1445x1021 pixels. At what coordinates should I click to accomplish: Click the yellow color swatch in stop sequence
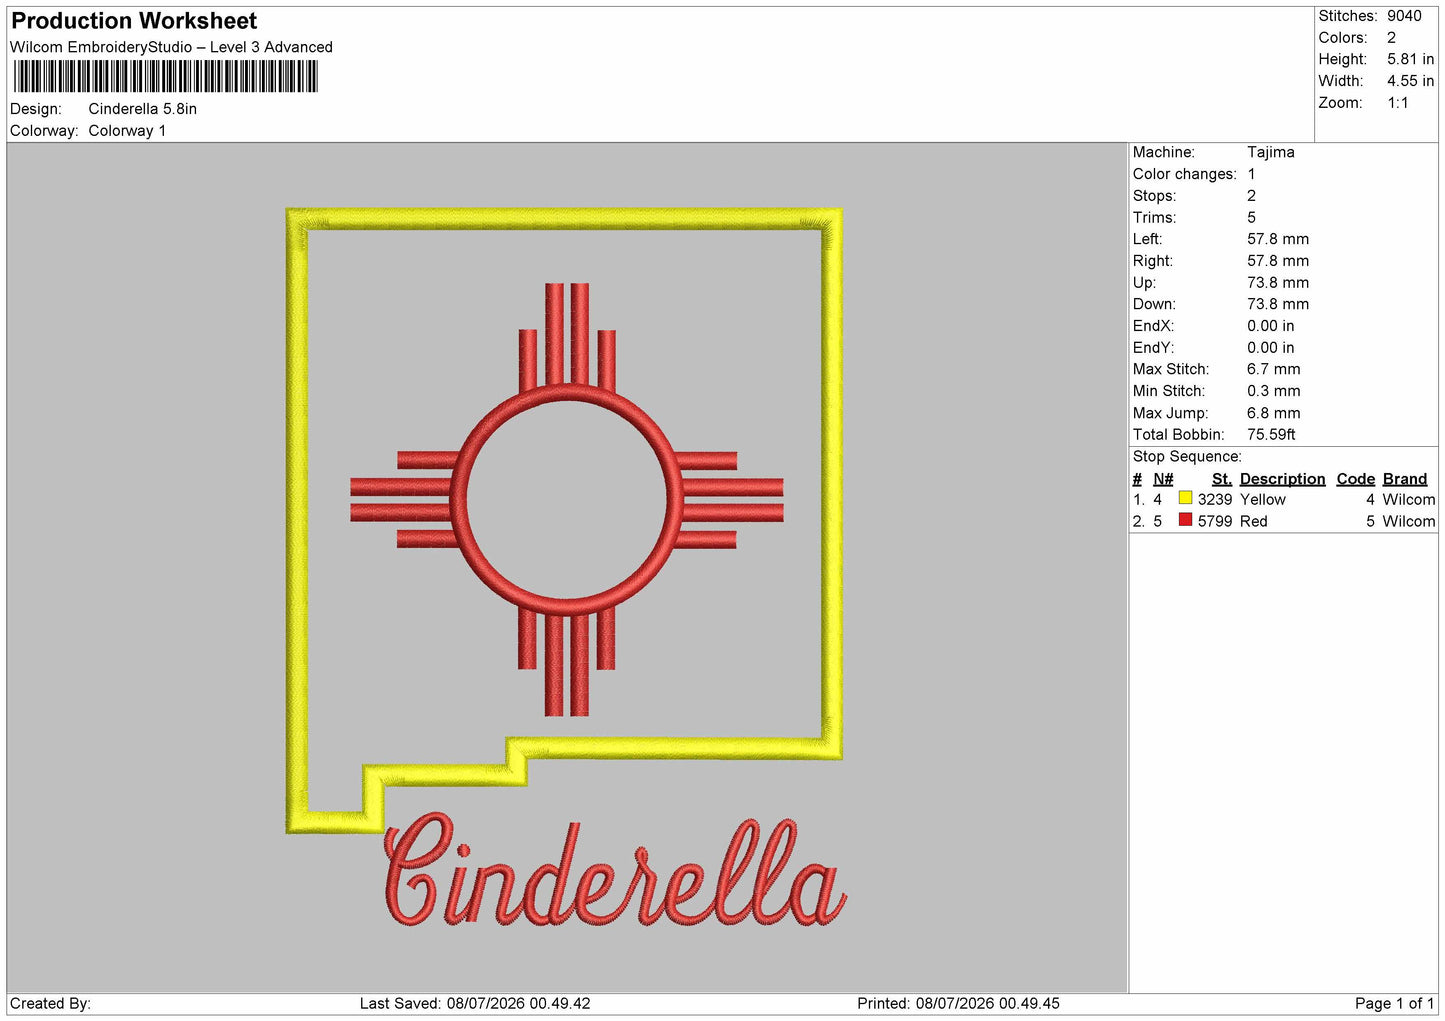(1185, 498)
